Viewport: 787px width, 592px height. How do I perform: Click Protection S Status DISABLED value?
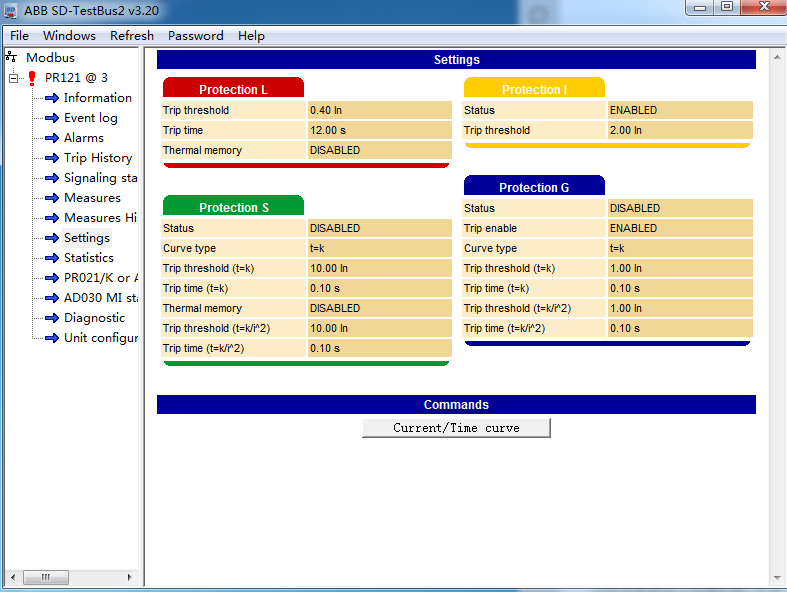pos(379,228)
